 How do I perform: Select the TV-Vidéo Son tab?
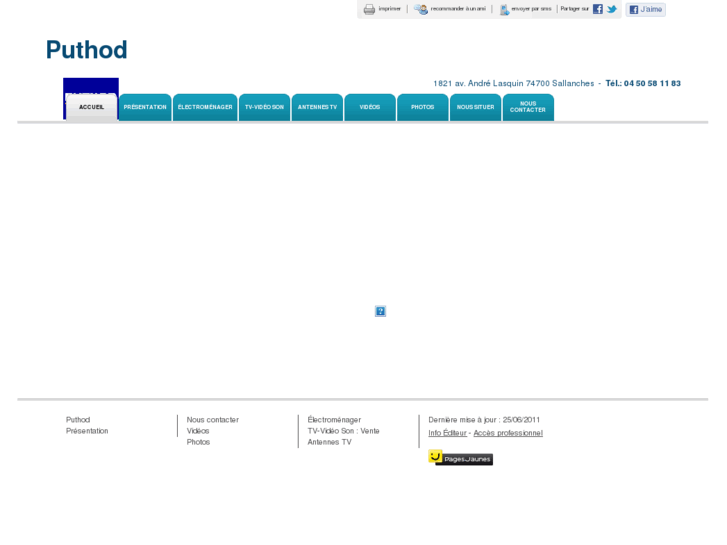(x=264, y=107)
